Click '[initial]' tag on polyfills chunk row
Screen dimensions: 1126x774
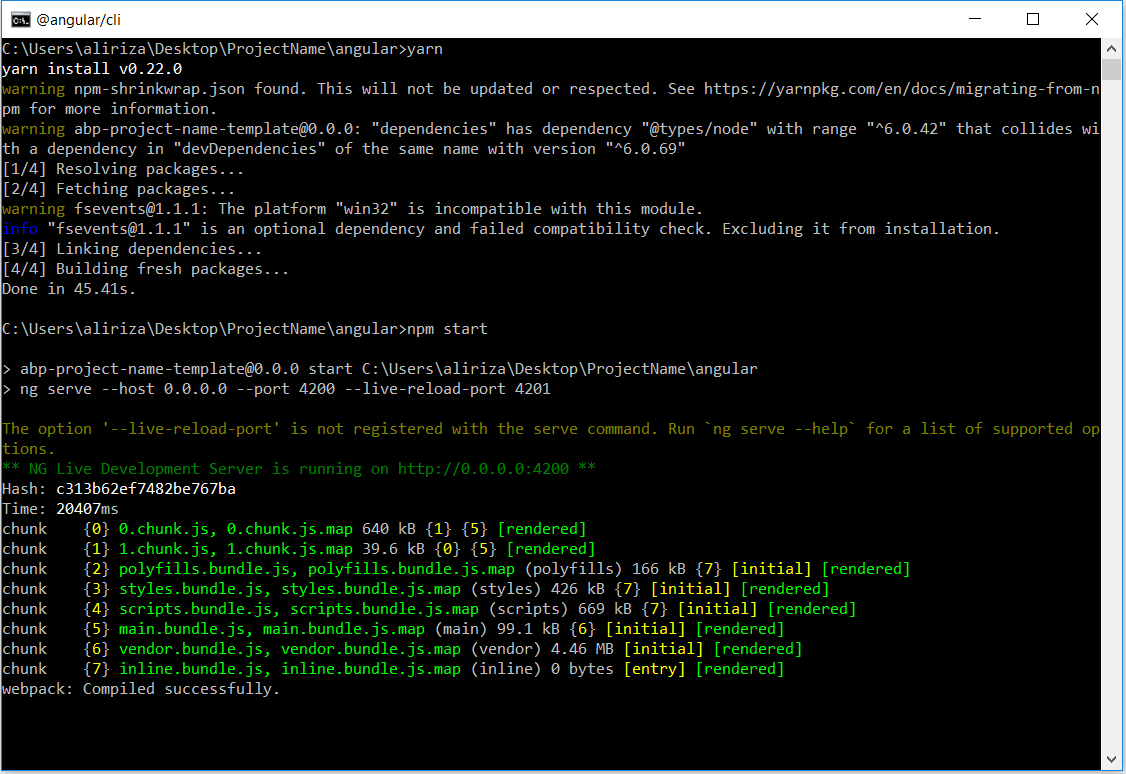coord(771,569)
